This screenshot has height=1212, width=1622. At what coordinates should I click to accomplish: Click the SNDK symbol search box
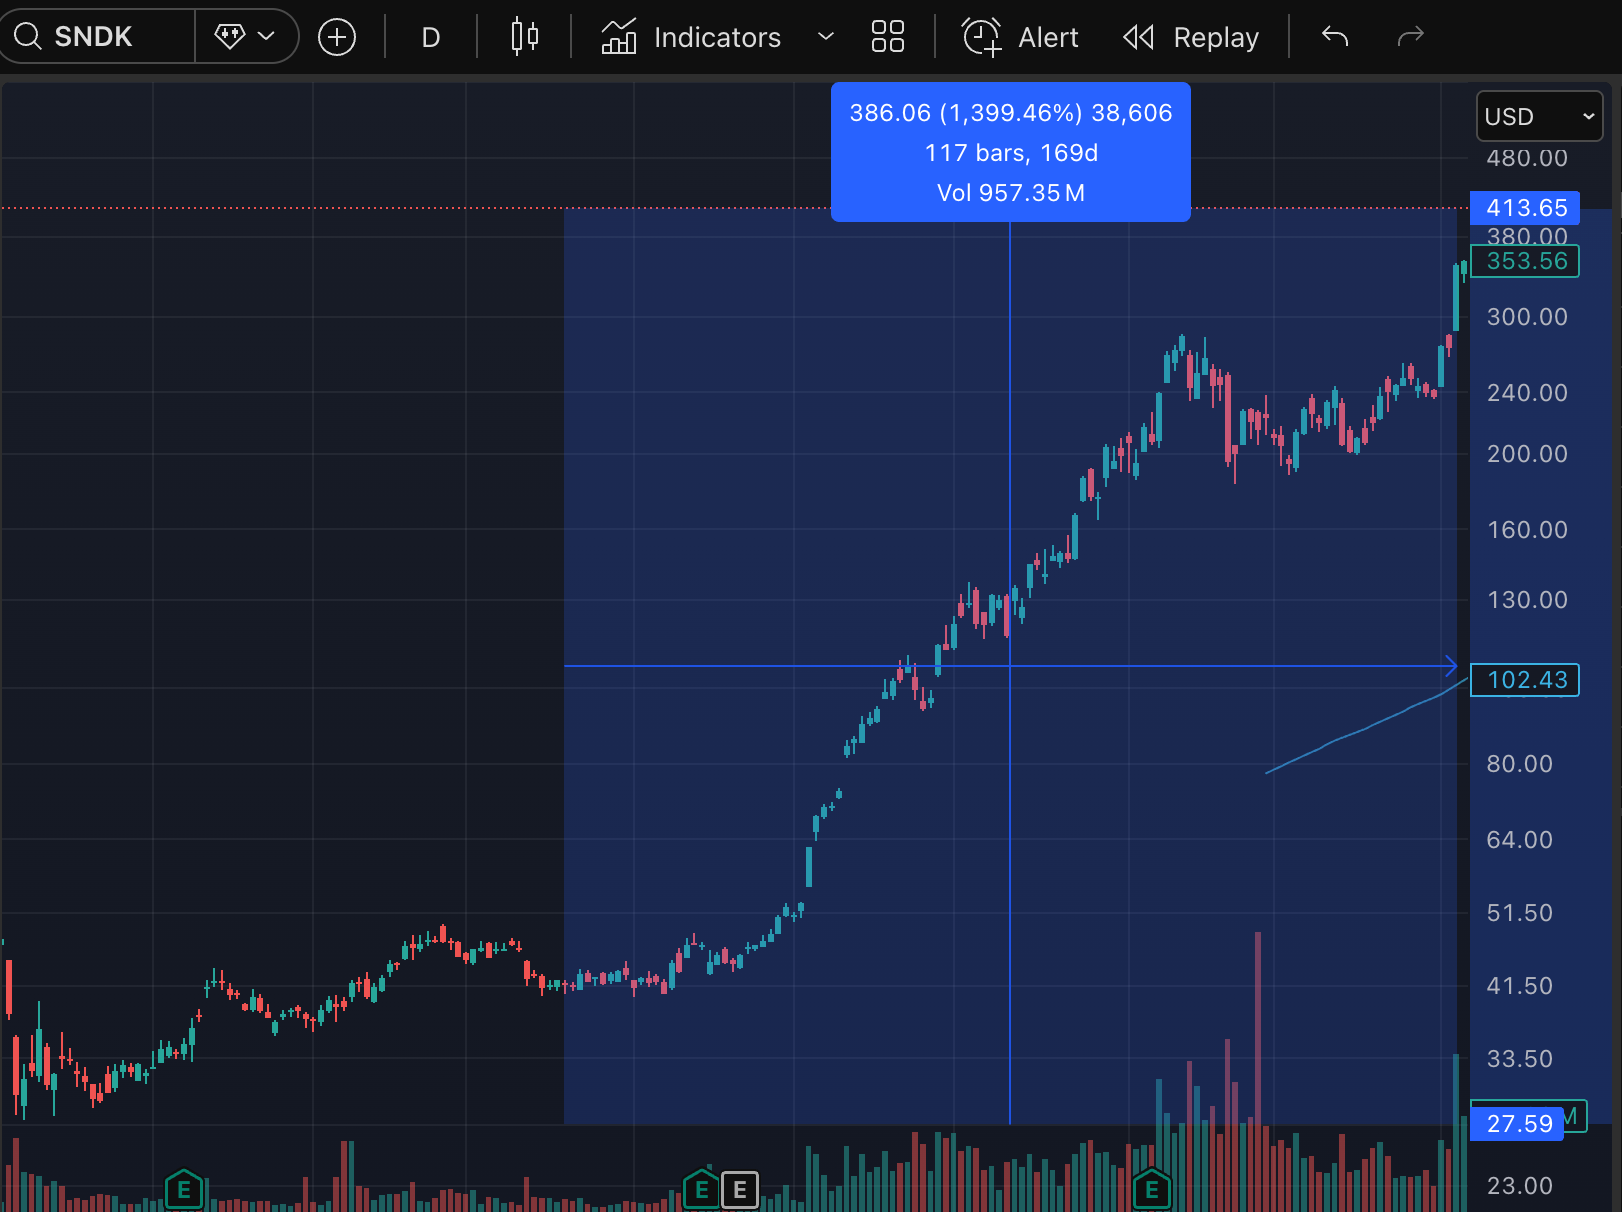98,37
